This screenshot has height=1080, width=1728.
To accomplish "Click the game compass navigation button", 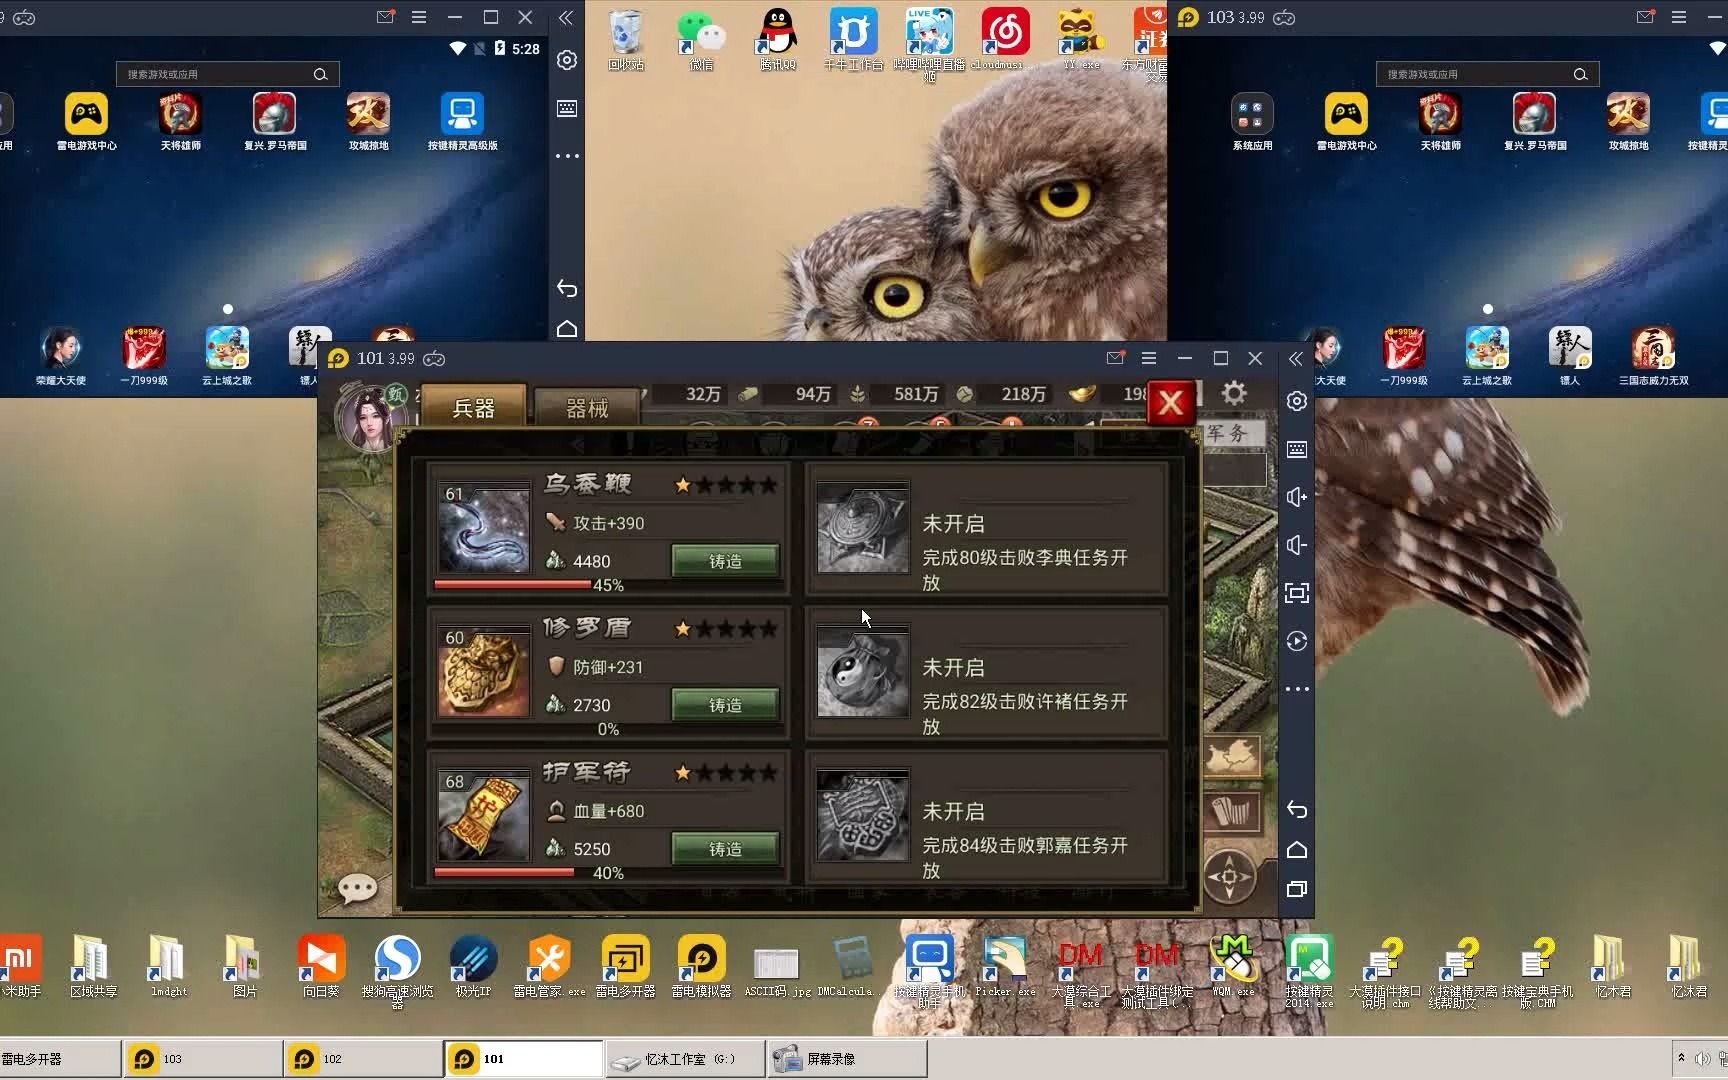I will tap(1229, 877).
